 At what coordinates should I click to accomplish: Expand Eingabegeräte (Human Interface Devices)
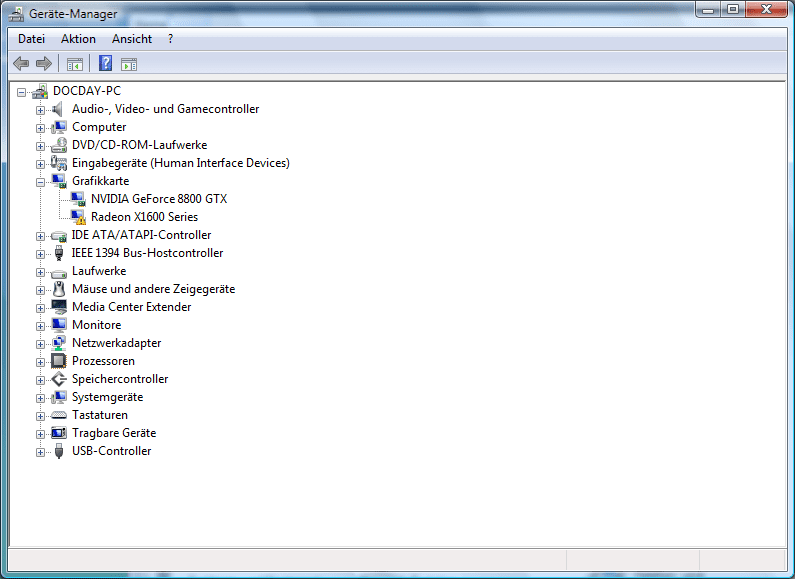40,164
